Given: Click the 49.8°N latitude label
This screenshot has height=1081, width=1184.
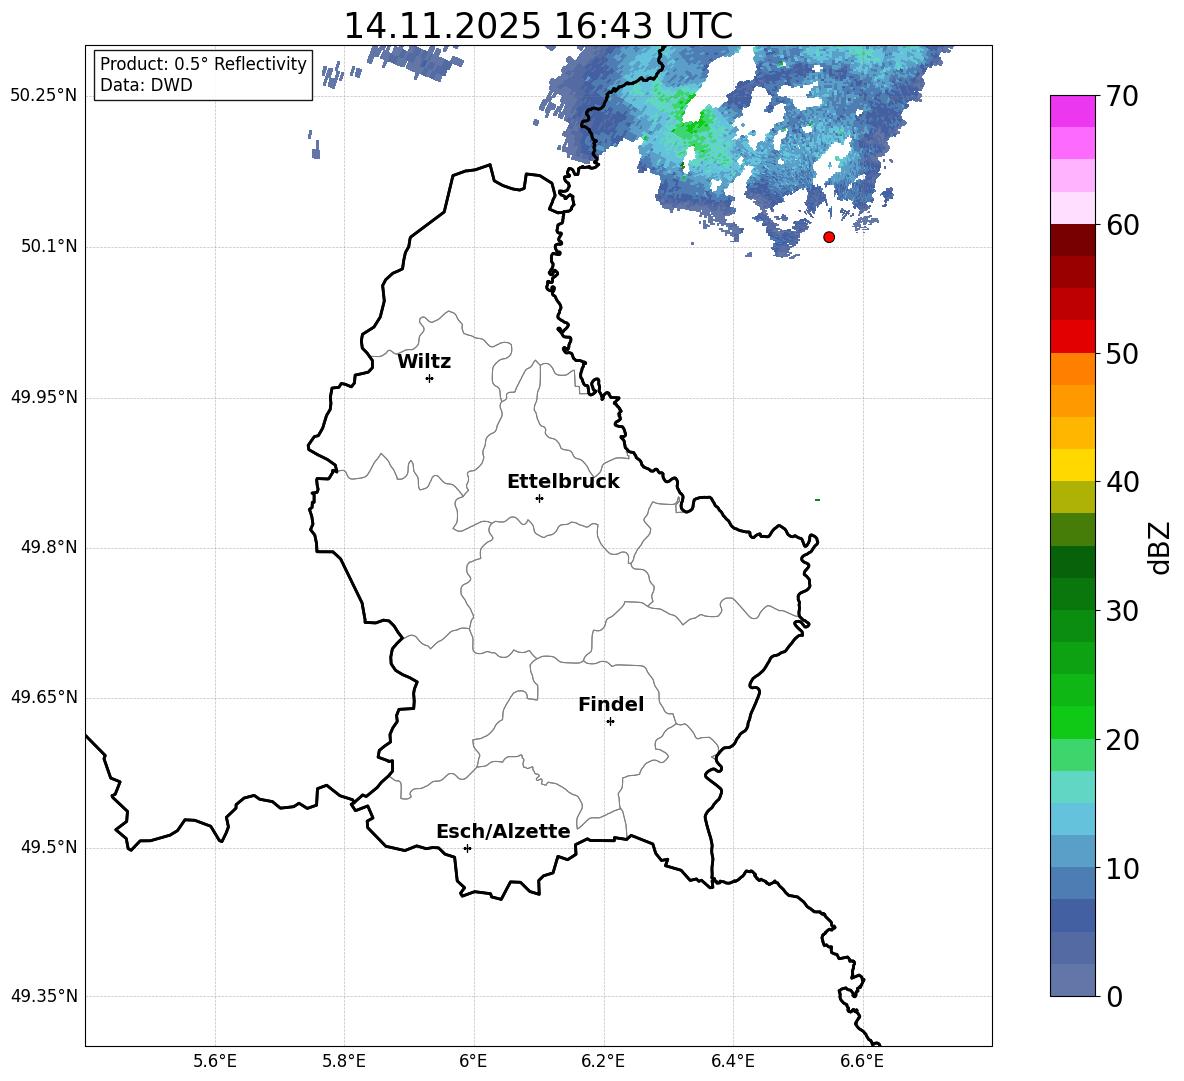Looking at the screenshot, I should [49, 547].
